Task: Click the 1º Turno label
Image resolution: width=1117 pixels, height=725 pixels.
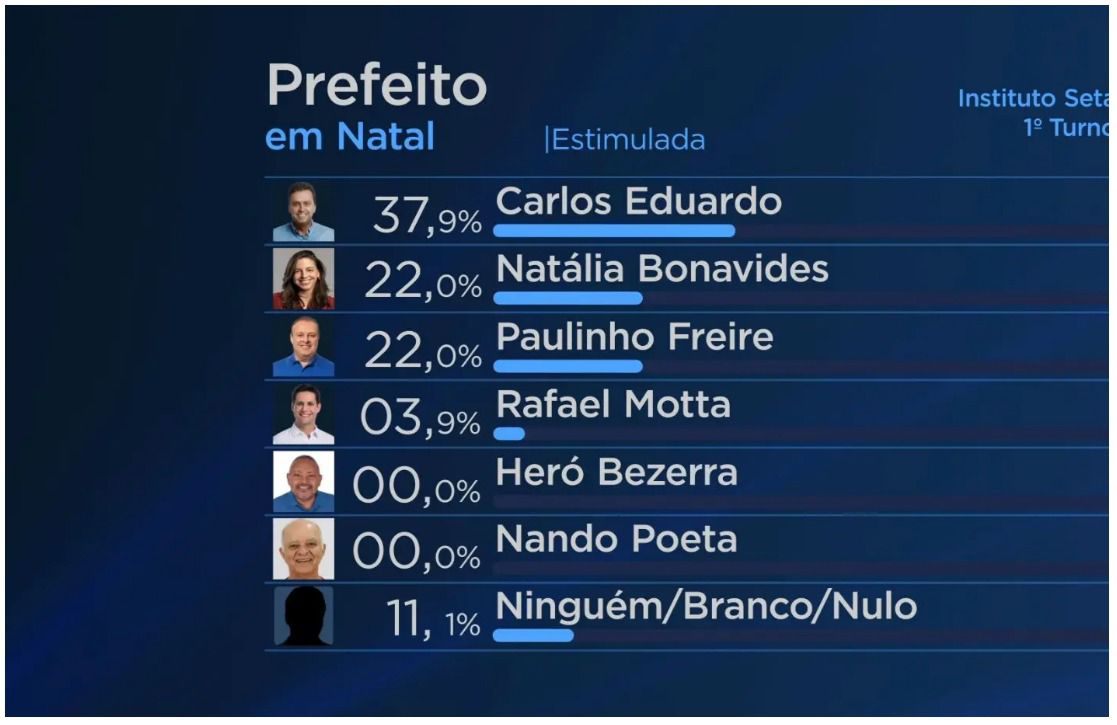Action: (1066, 128)
